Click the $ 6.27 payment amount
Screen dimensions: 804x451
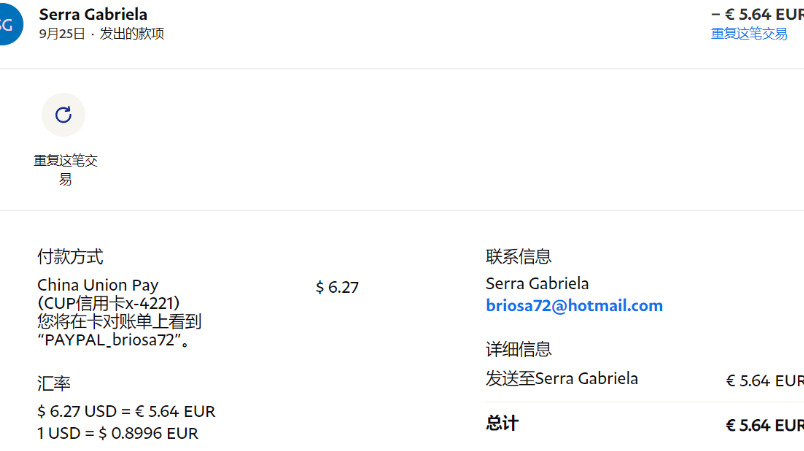point(337,287)
